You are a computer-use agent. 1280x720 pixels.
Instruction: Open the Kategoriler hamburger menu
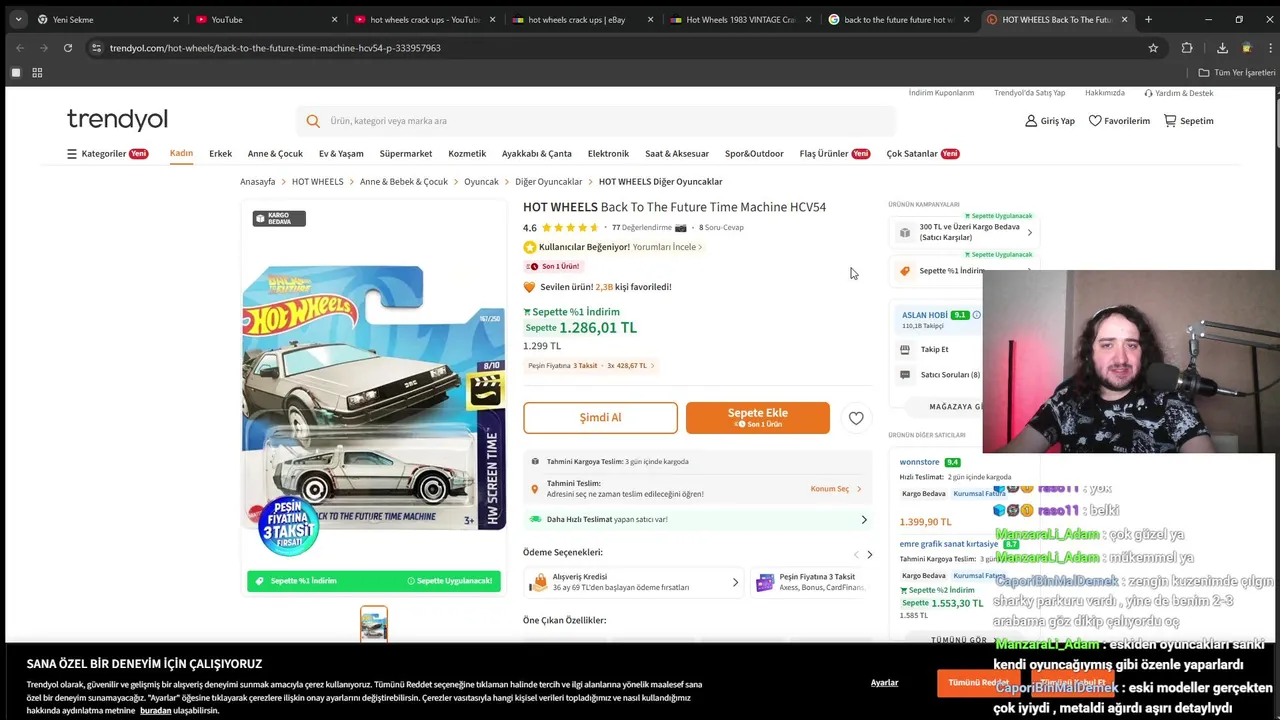click(x=107, y=154)
